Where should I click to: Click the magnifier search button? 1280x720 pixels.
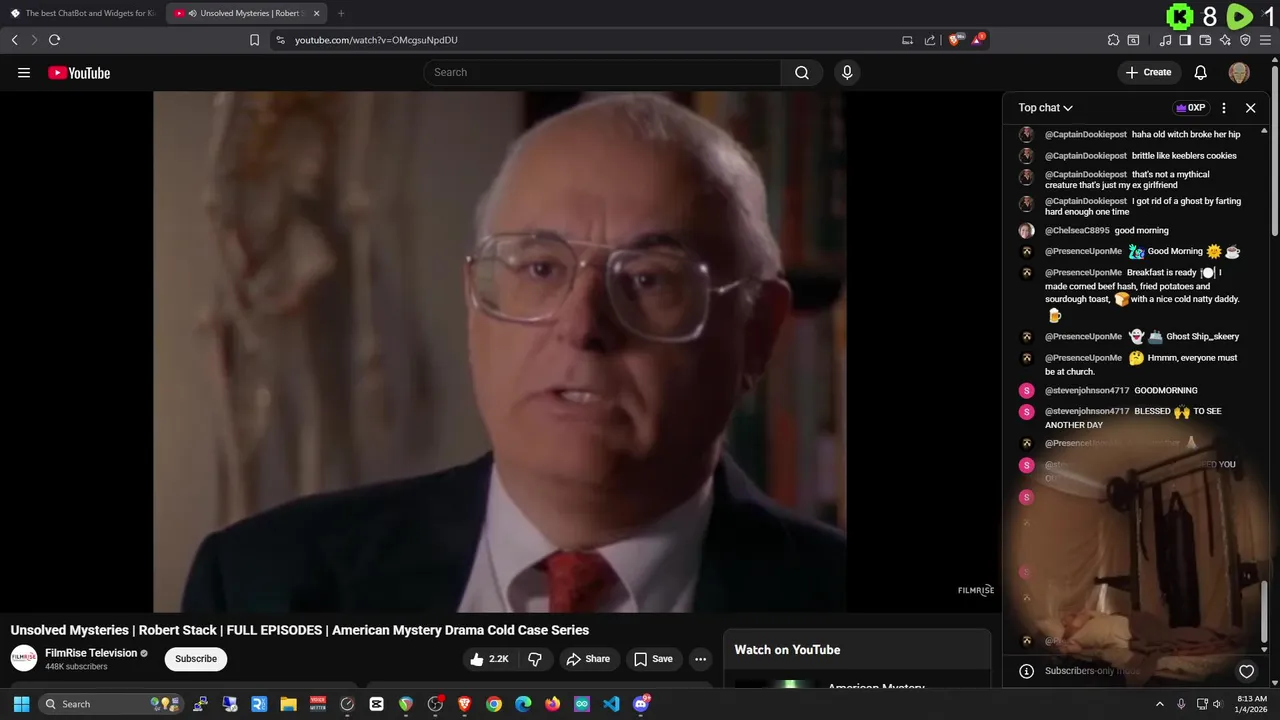(x=801, y=72)
